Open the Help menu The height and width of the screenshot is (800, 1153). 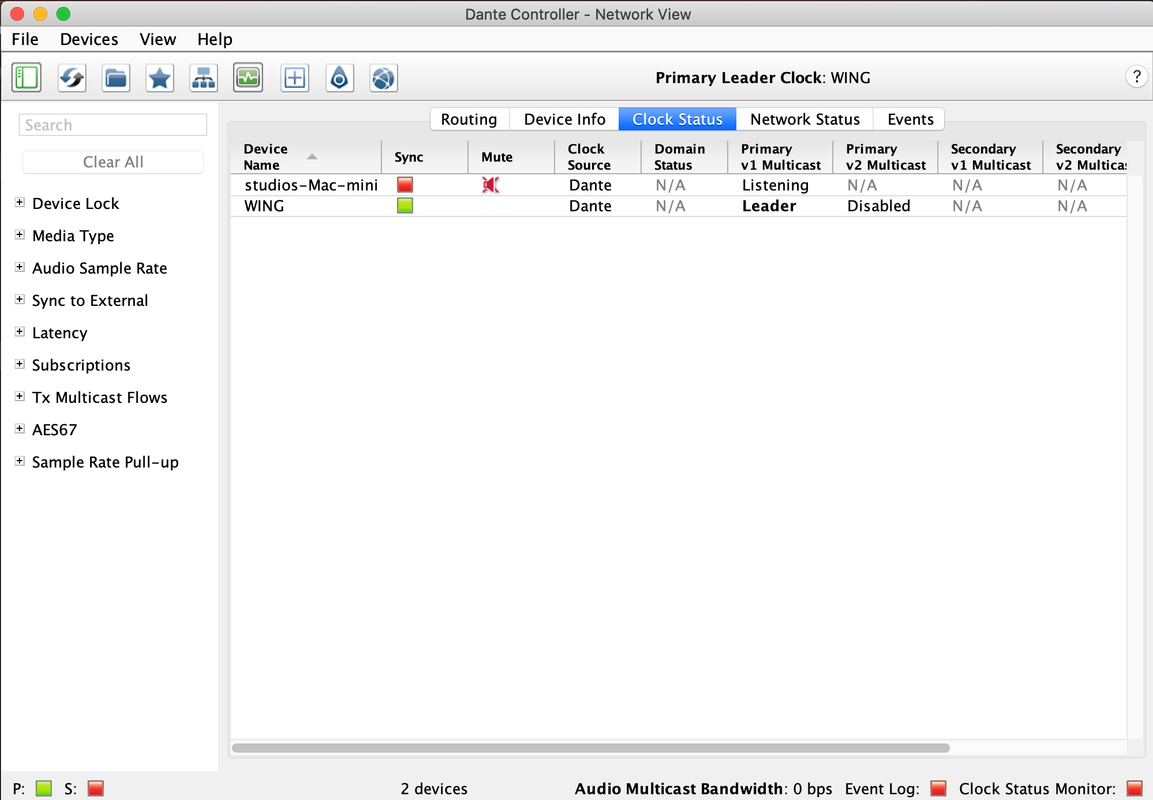tap(215, 39)
